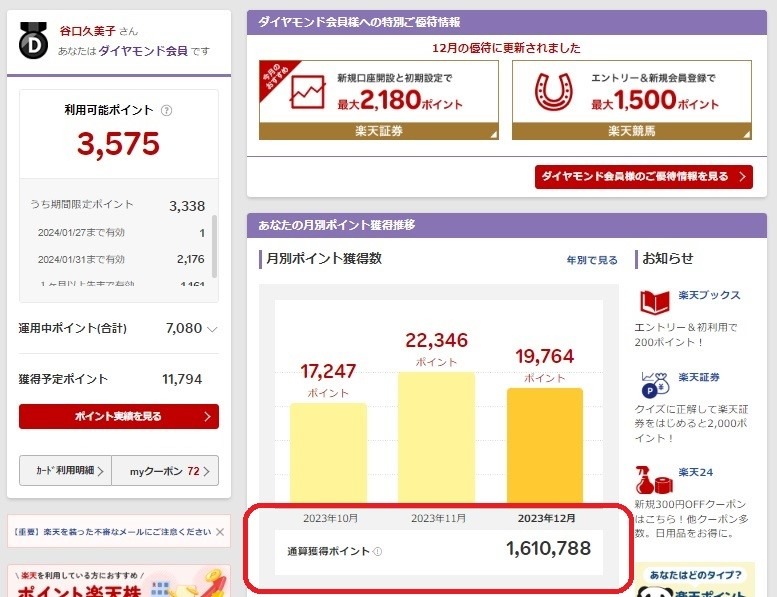
Task: Open the 利用可能ポイント help question-mark icon
Action: (166, 110)
